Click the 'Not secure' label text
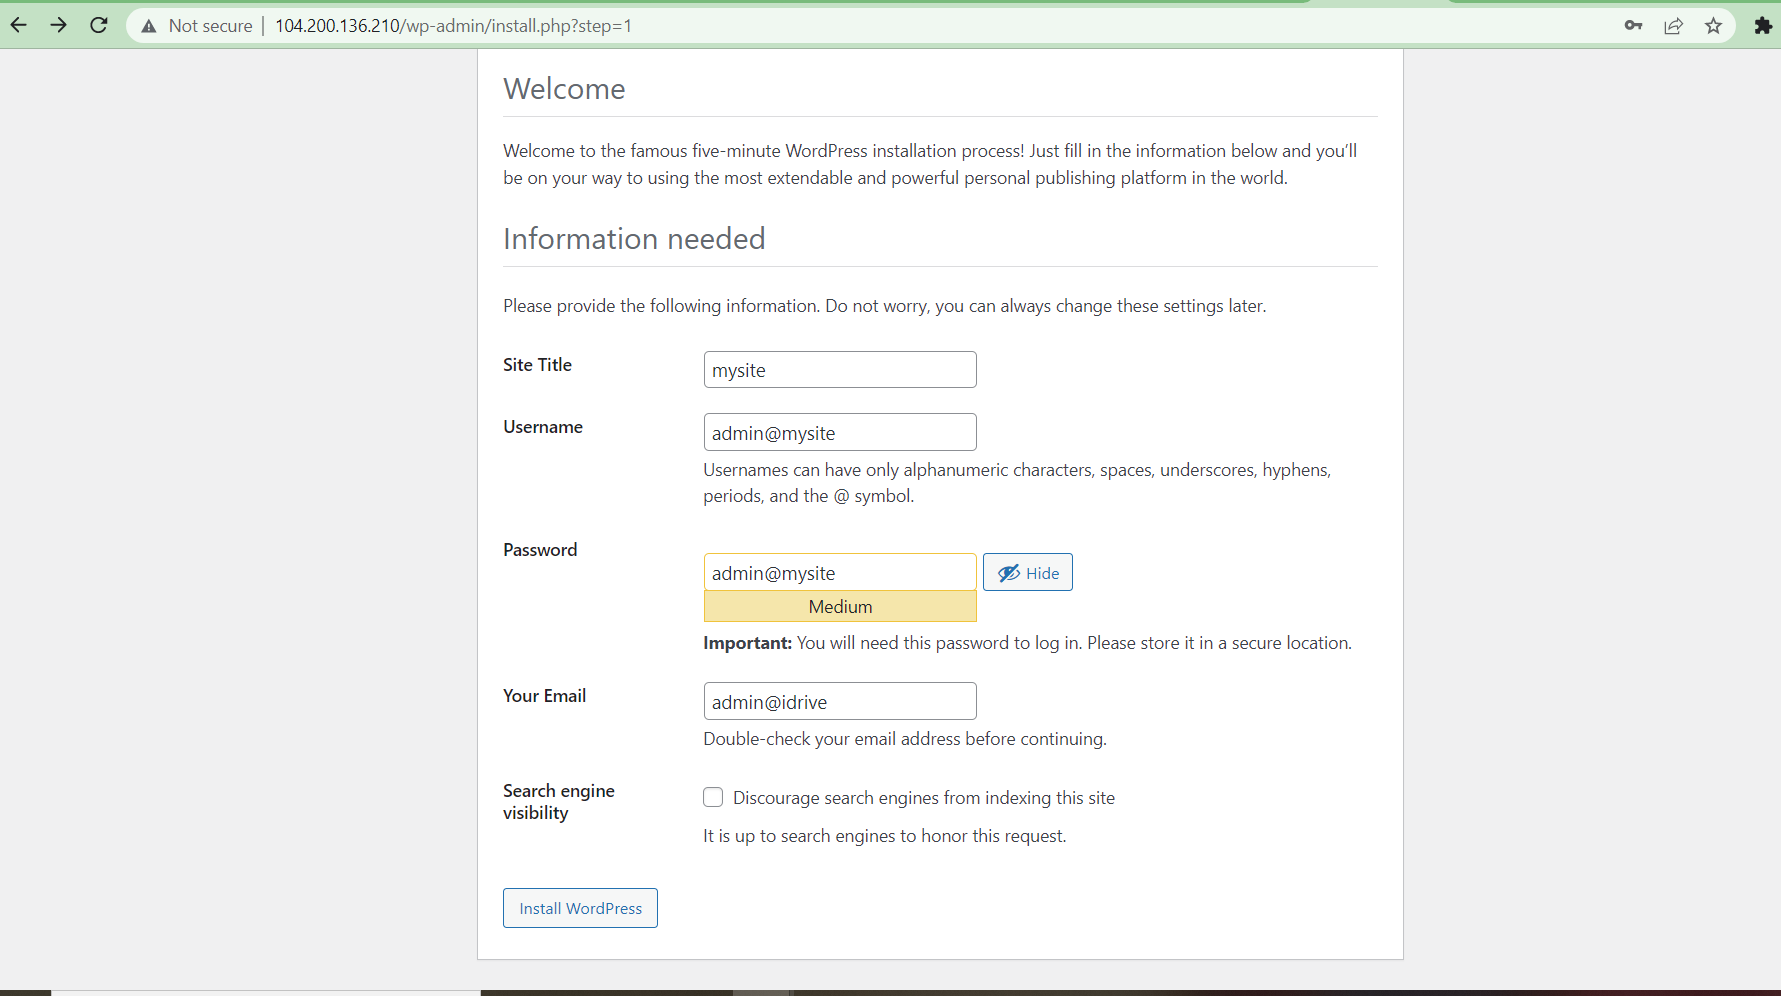The height and width of the screenshot is (996, 1781). [211, 26]
